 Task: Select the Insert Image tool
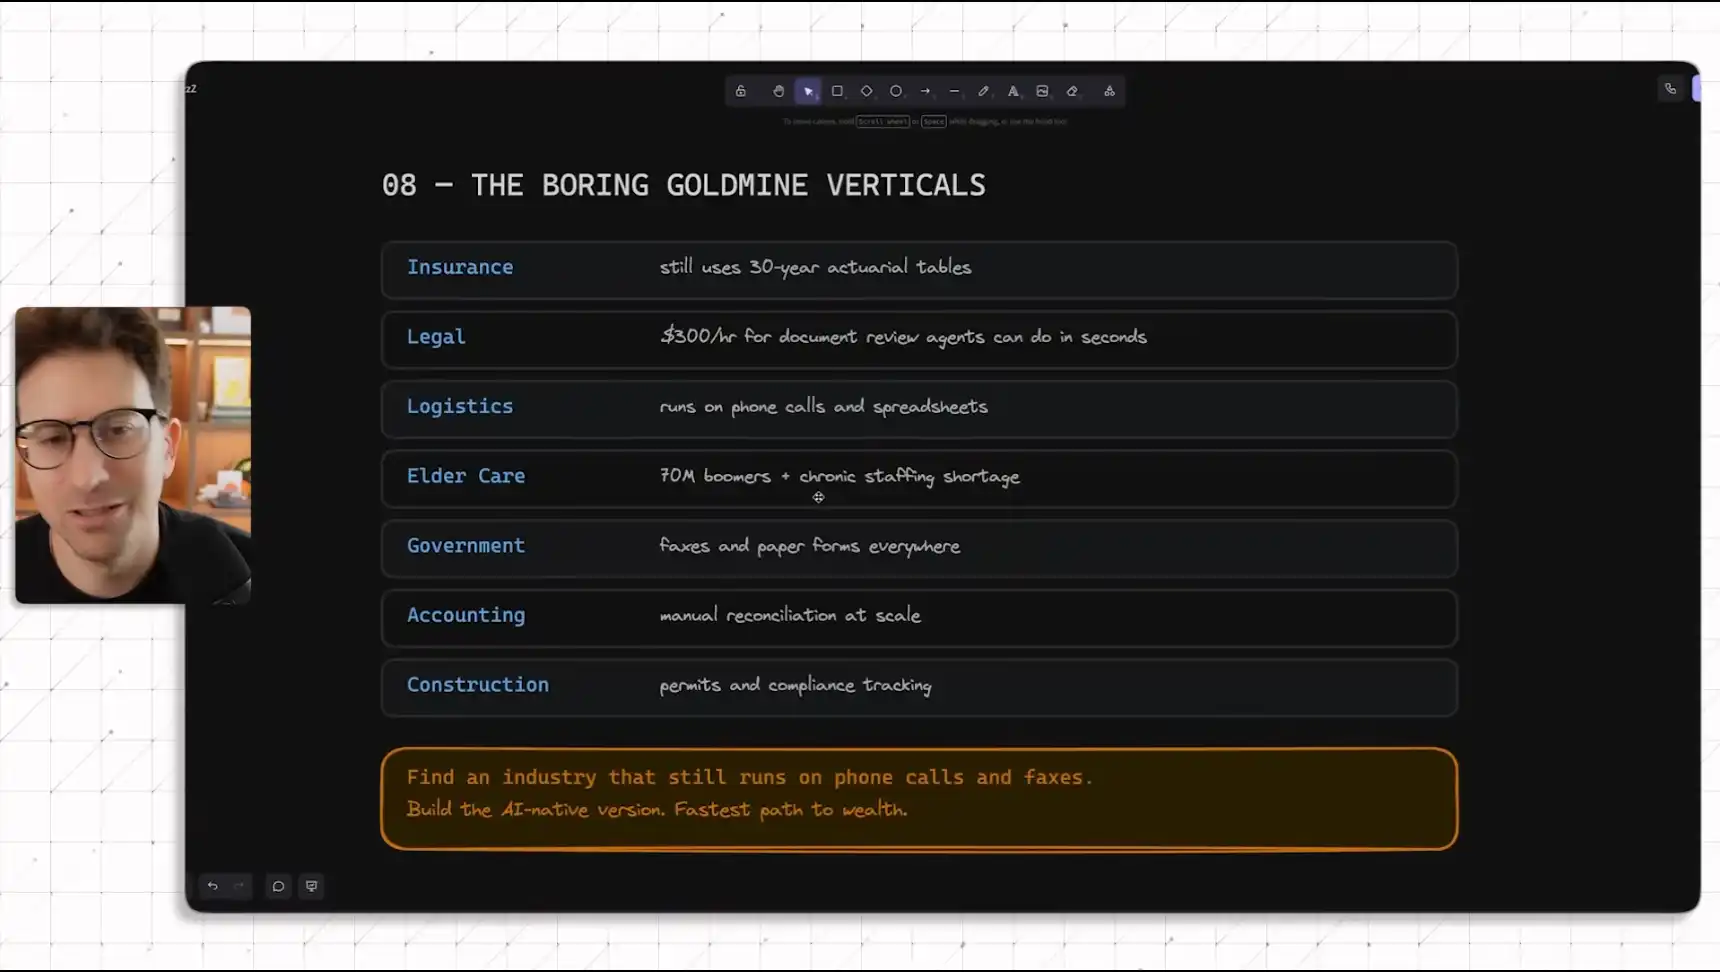tap(1042, 91)
